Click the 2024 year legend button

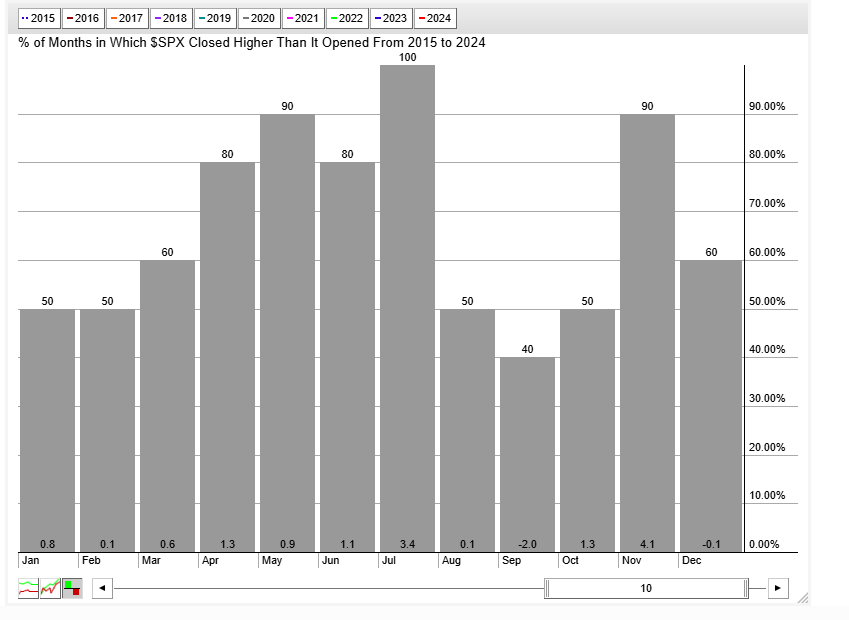pyautogui.click(x=434, y=18)
